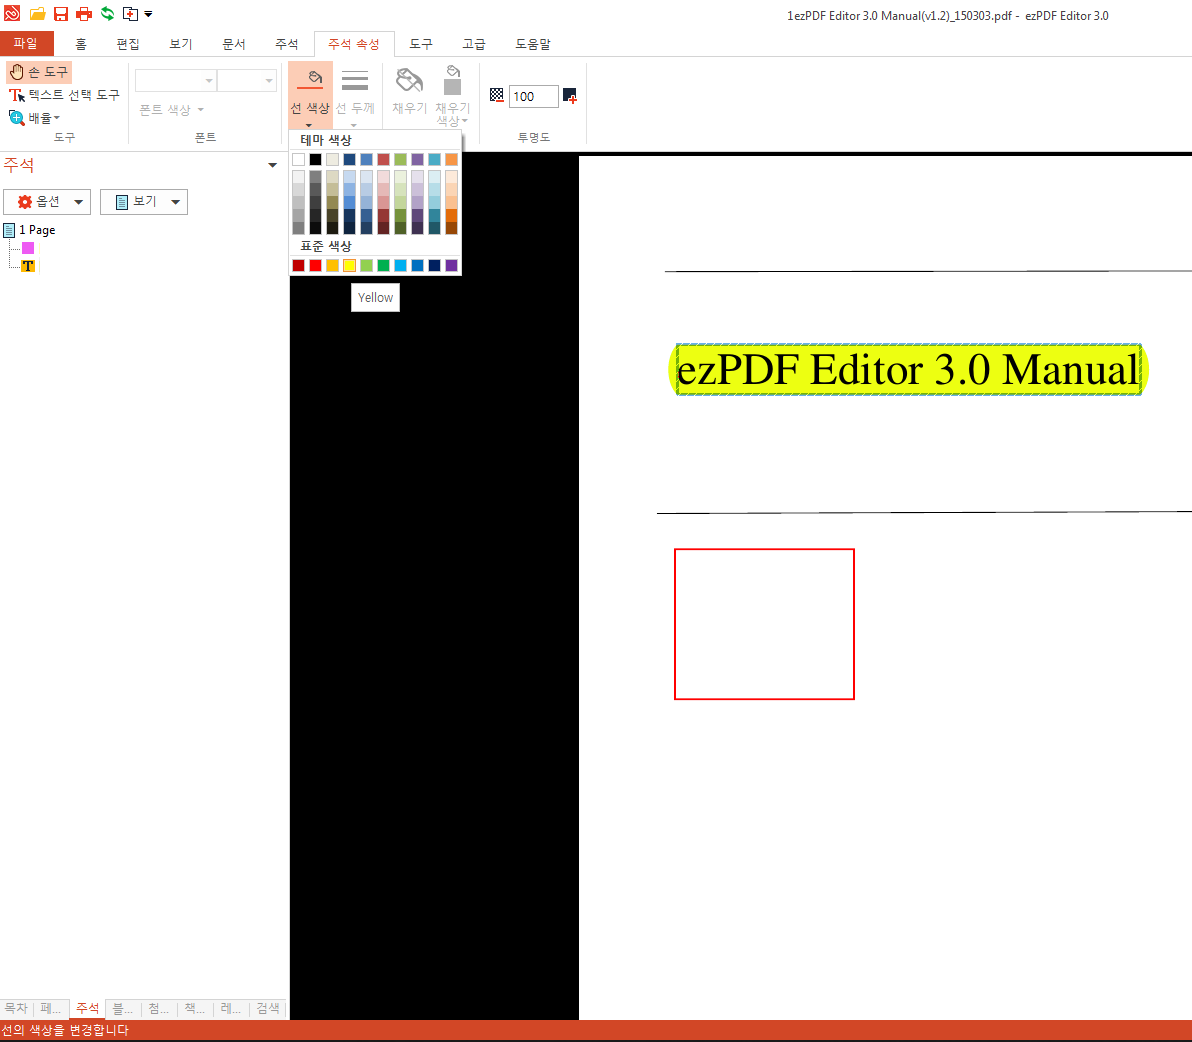Open the 옵션 options dropdown button
This screenshot has height=1042, width=1192.
[x=47, y=201]
